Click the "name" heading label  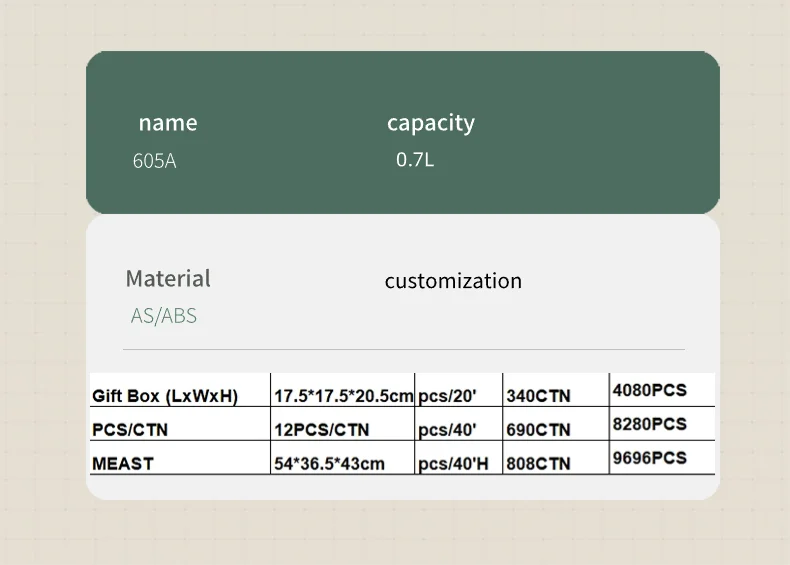[x=168, y=123]
